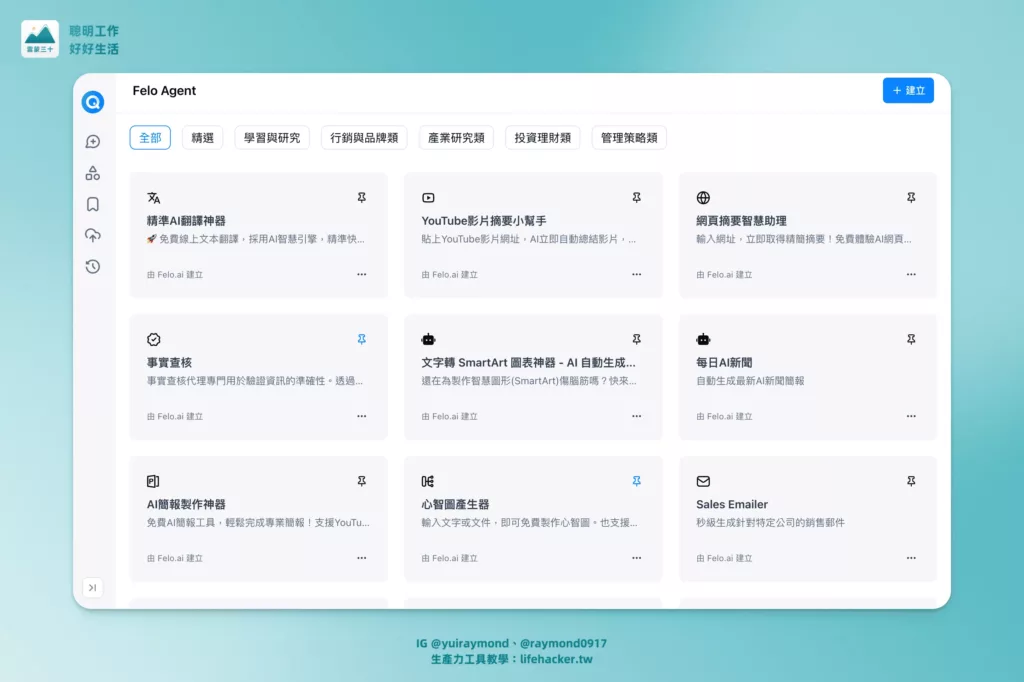
Task: Open the 網頁摘要智慧助理 agent card
Action: pos(808,235)
